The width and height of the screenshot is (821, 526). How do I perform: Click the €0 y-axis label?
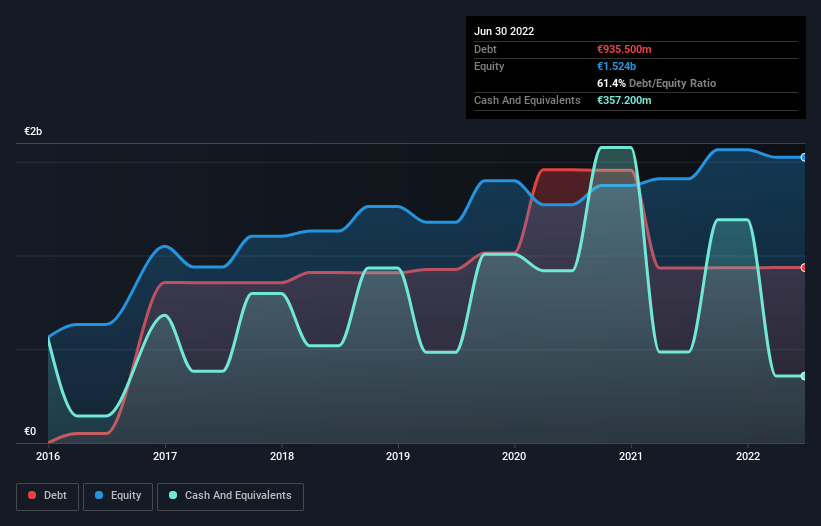pos(30,431)
